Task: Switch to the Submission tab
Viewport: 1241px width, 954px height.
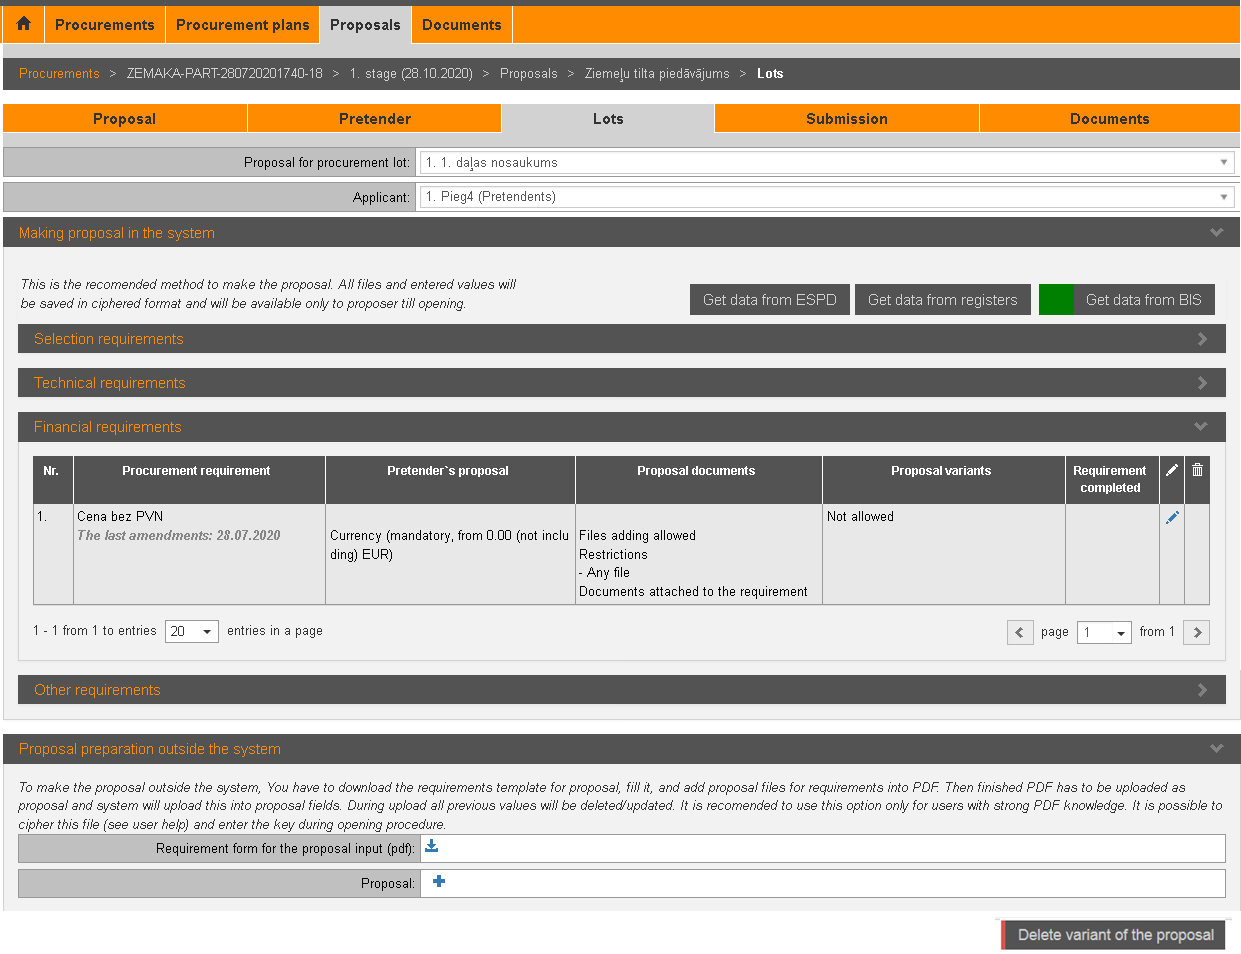Action: 846,119
